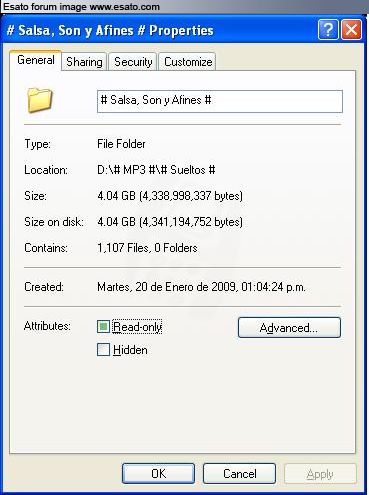Click the "Attributes:" label

point(47,326)
